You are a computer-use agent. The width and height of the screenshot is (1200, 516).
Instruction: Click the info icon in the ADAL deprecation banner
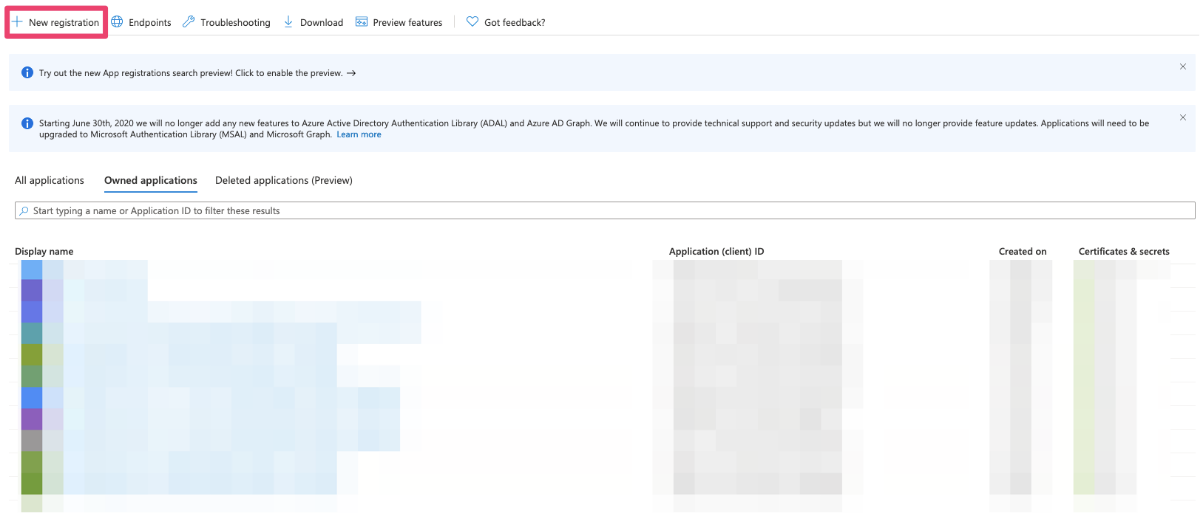point(27,123)
